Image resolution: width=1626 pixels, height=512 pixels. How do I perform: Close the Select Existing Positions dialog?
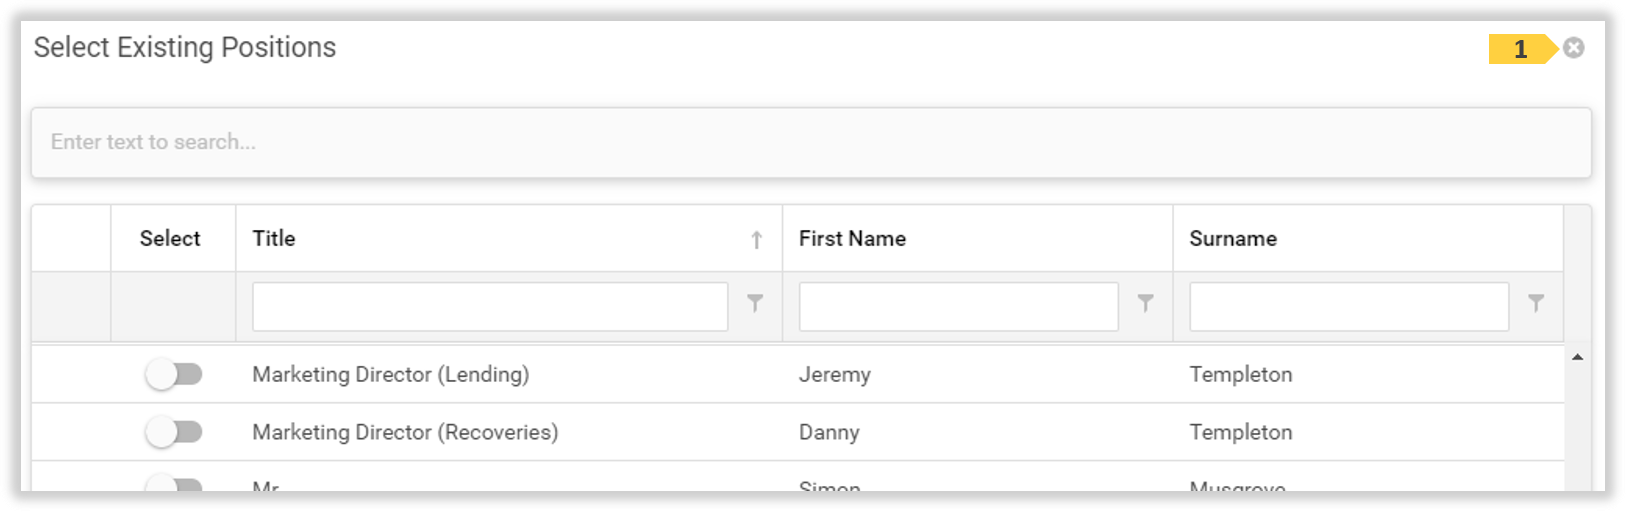coord(1573,48)
